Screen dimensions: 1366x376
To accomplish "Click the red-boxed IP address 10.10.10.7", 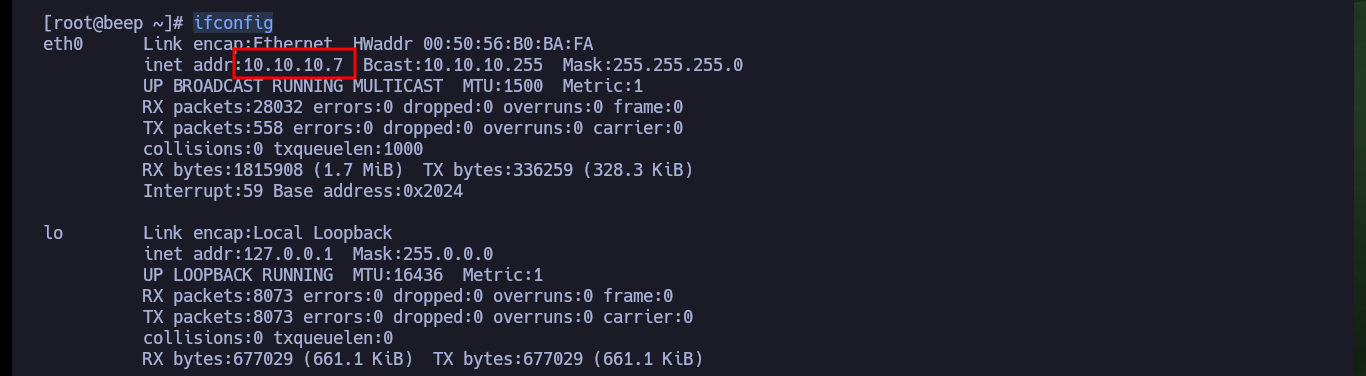I will click(294, 65).
